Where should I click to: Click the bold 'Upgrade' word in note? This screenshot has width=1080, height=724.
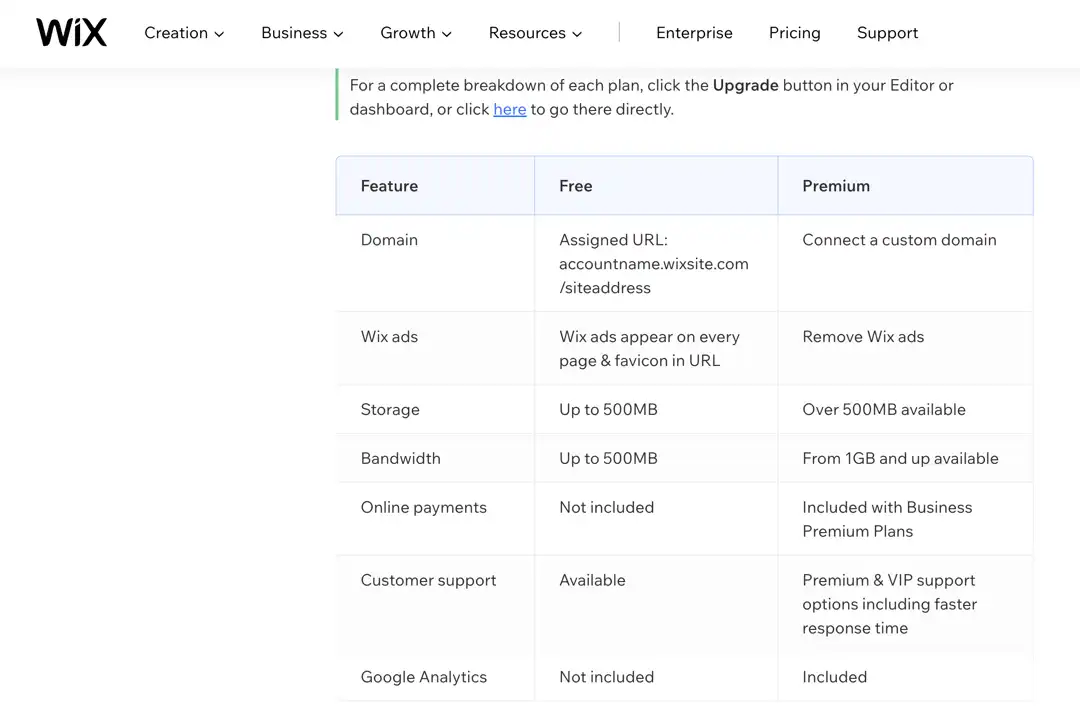point(745,85)
